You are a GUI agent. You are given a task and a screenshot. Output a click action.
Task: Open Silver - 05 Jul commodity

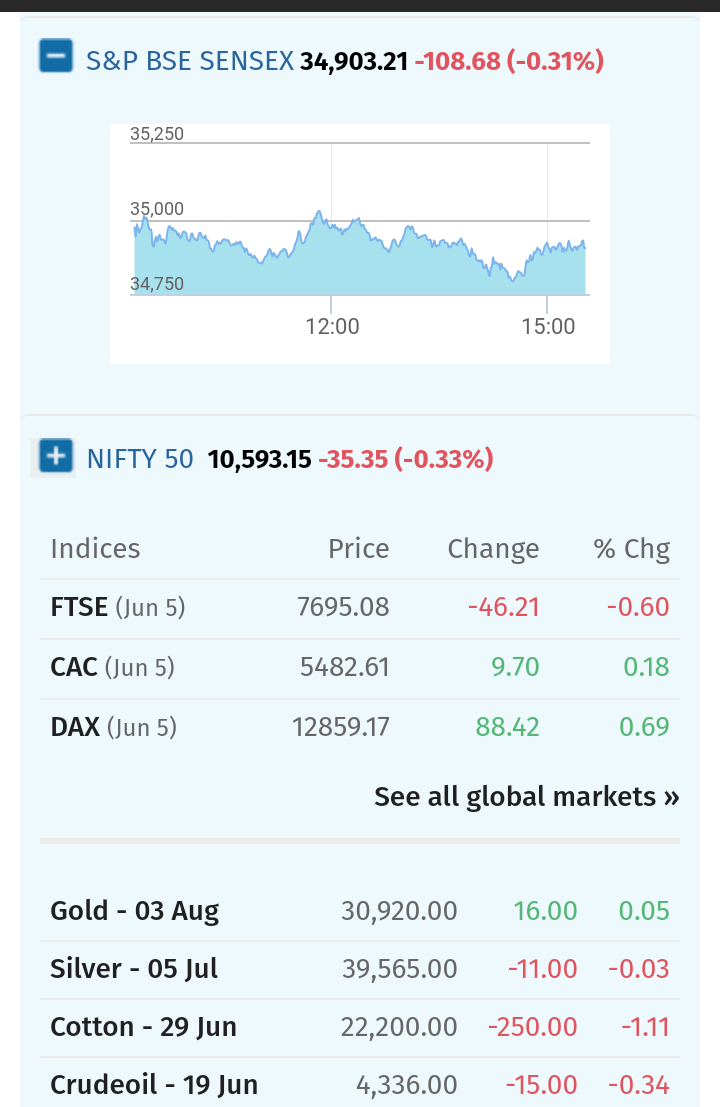point(360,969)
